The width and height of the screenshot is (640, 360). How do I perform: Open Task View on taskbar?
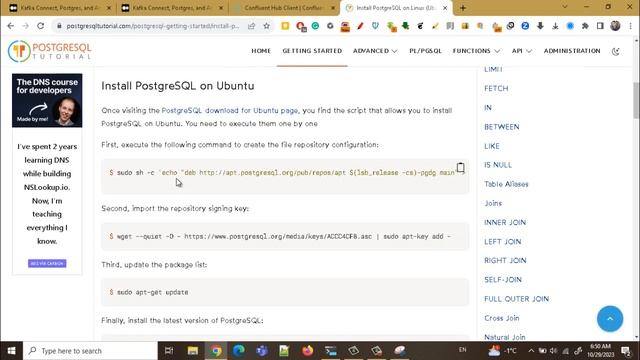(169, 351)
